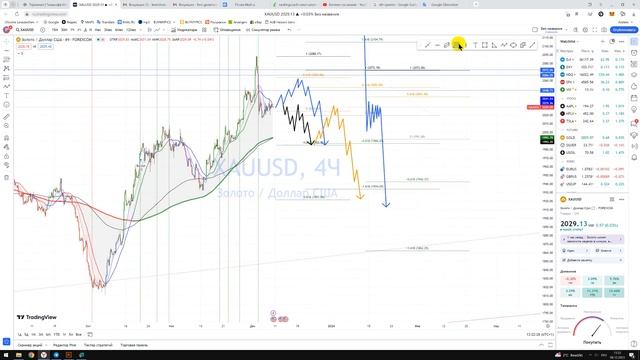Toggle the layout save checkbox
This screenshot has height=360, width=640.
click(x=535, y=30)
